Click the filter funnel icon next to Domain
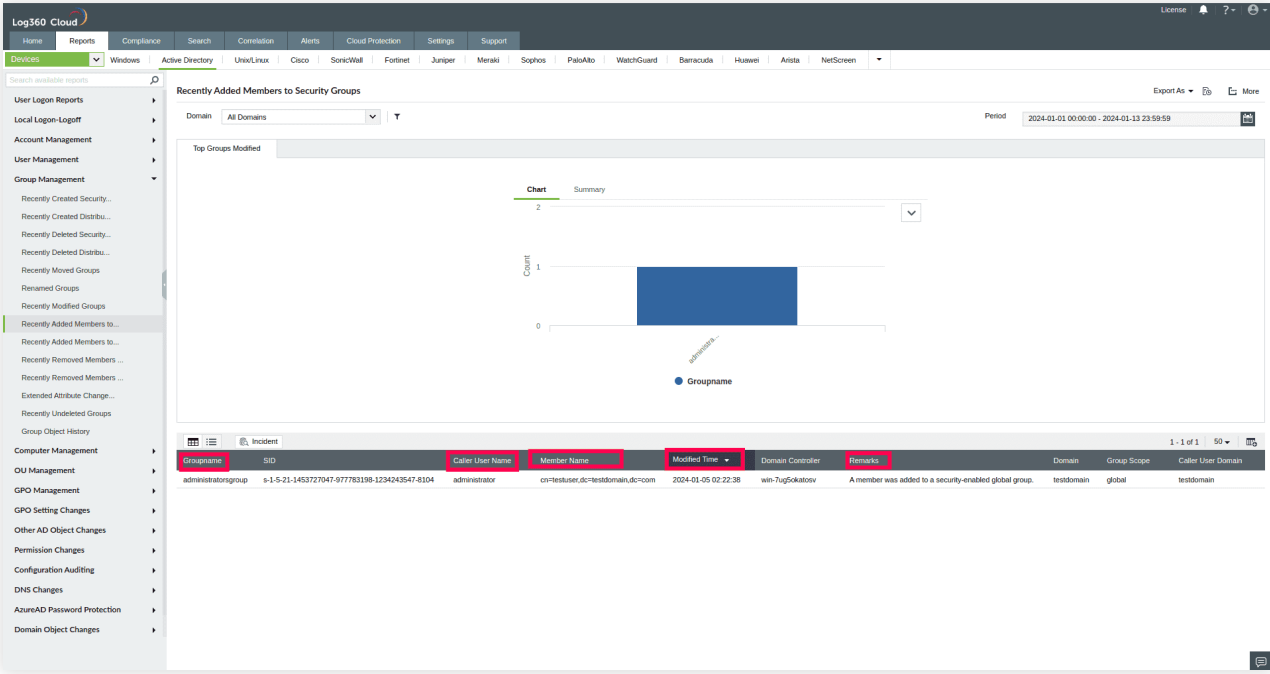Image resolution: width=1270 pixels, height=674 pixels. coord(397,117)
